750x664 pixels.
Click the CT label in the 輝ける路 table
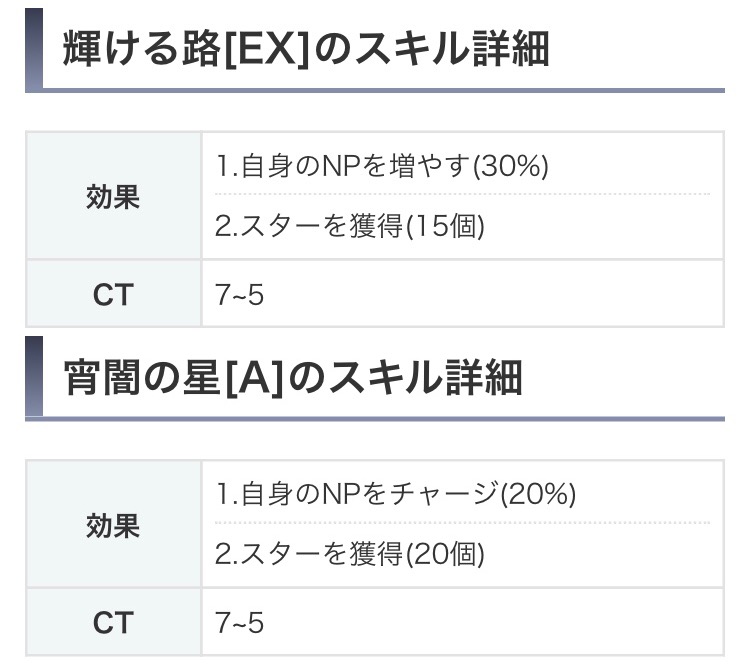[113, 294]
